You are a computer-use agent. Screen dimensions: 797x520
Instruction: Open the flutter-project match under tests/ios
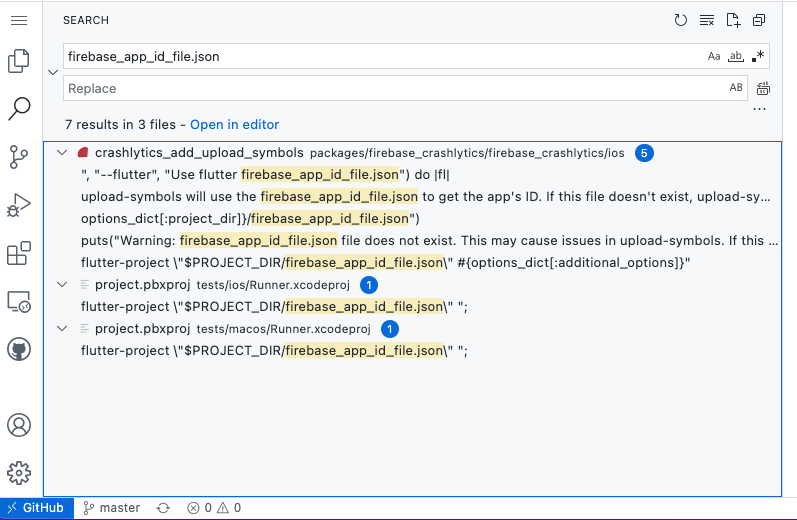tap(412, 307)
